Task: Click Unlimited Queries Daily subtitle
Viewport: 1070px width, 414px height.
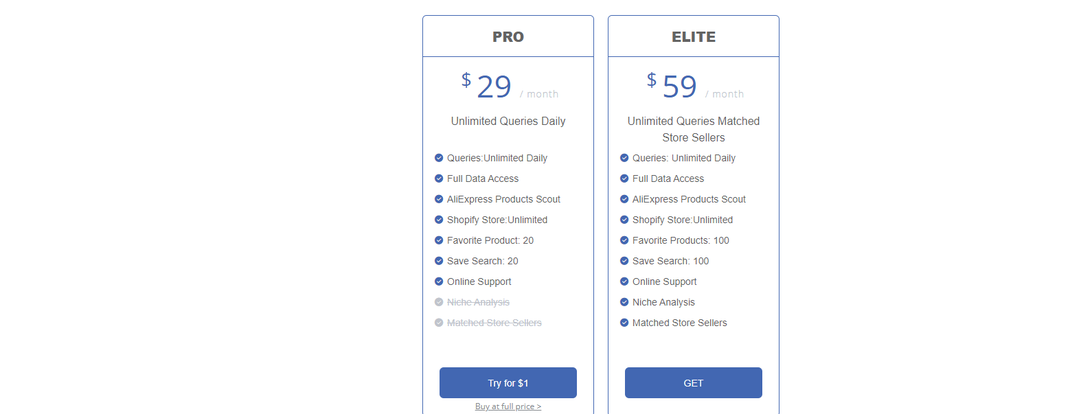Action: click(508, 121)
